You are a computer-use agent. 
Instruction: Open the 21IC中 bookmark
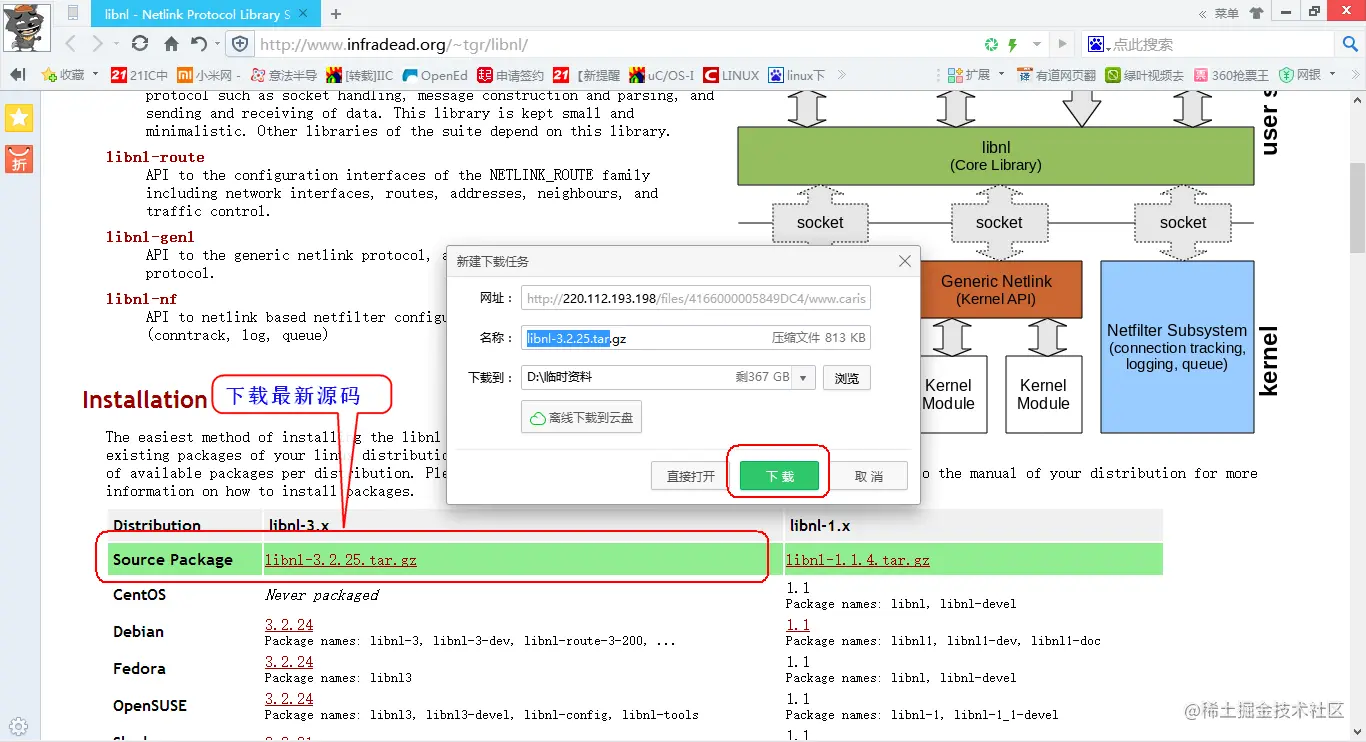point(139,75)
